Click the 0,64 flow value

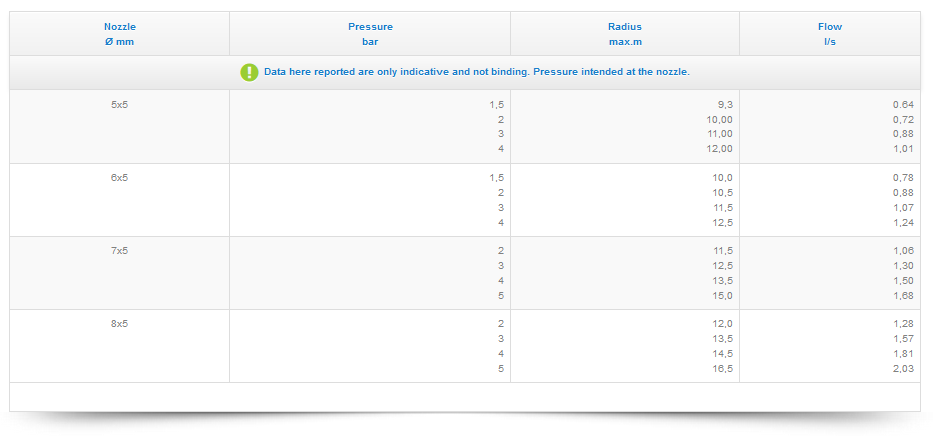coord(903,105)
